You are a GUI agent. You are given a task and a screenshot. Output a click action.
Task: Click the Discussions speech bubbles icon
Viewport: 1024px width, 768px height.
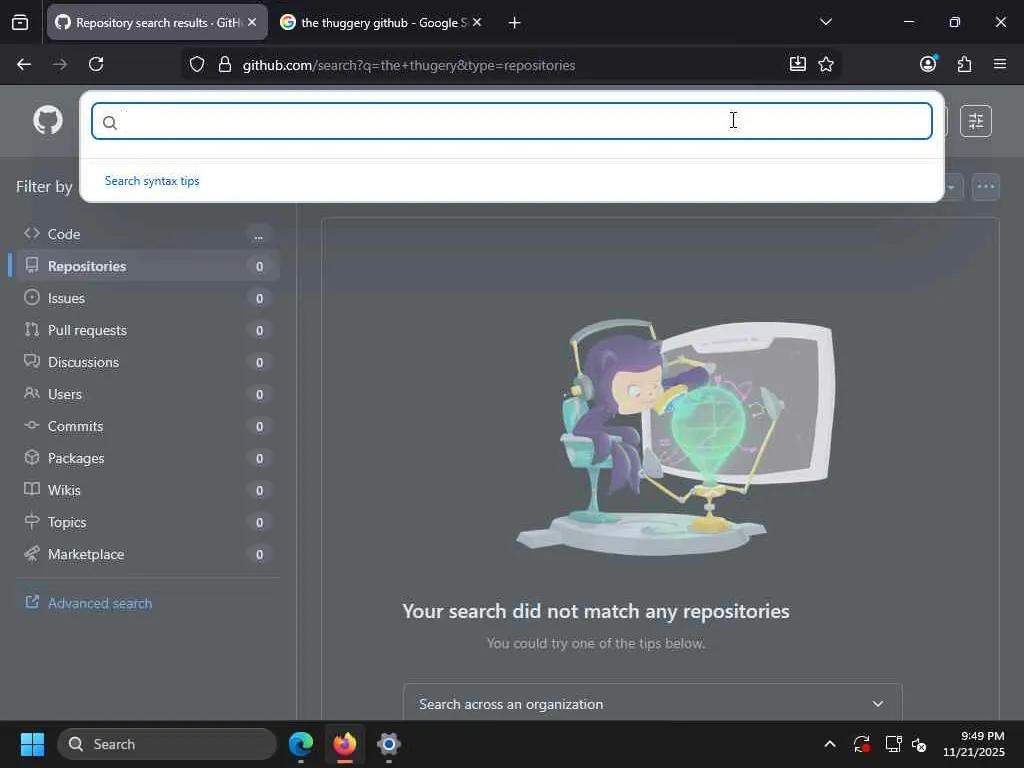(31, 360)
